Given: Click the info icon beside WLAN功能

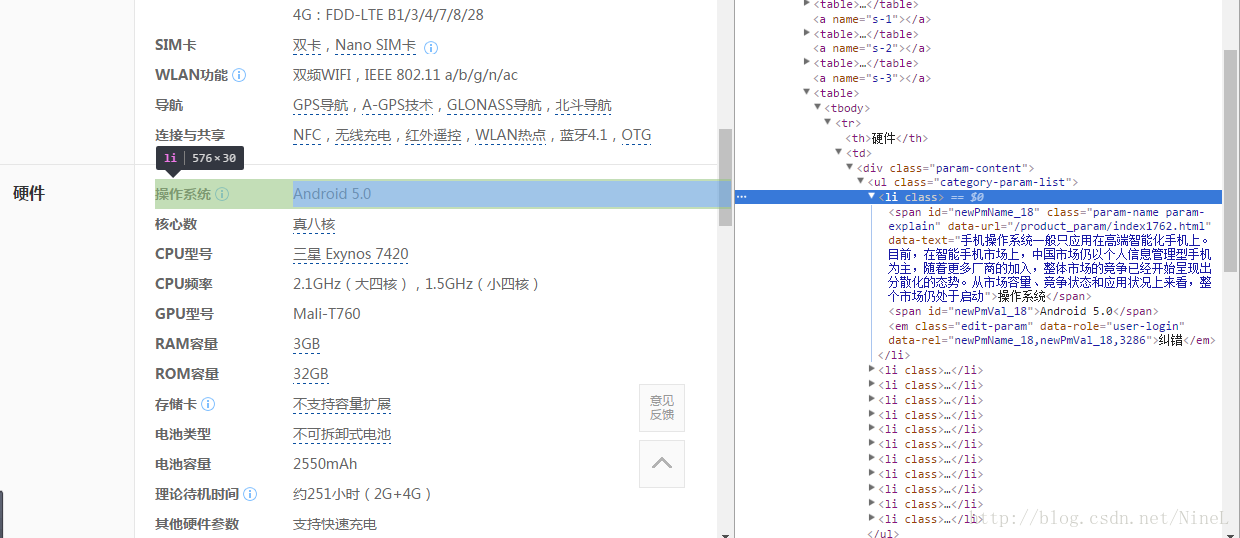Looking at the screenshot, I should click(x=239, y=75).
